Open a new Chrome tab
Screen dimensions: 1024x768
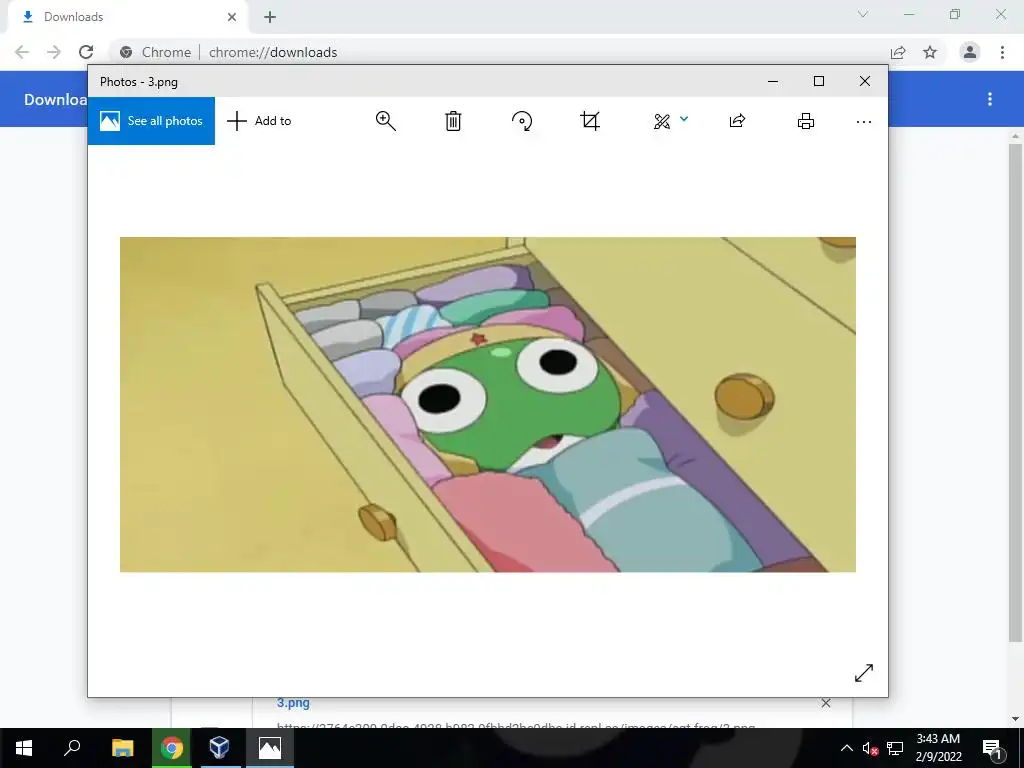coord(270,17)
